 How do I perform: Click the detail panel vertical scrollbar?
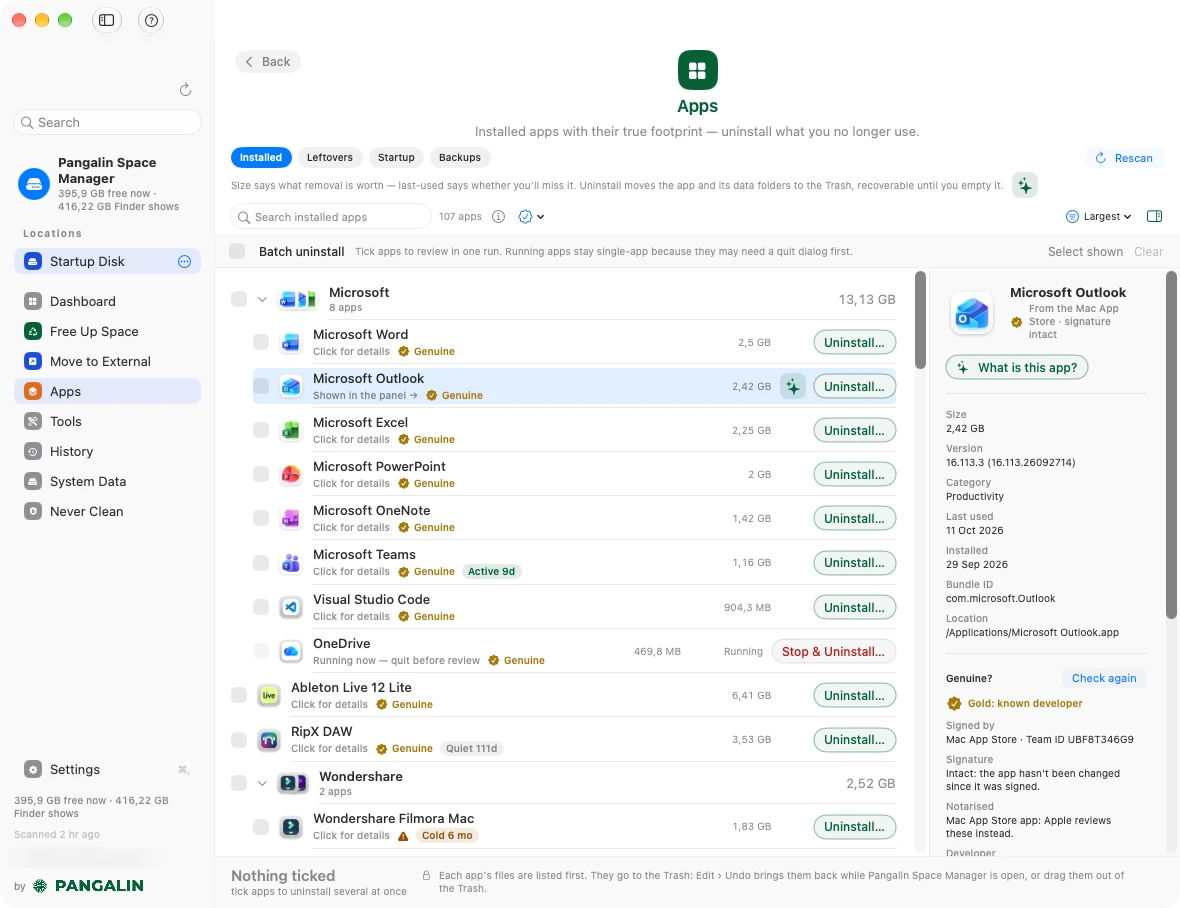pos(1171,445)
